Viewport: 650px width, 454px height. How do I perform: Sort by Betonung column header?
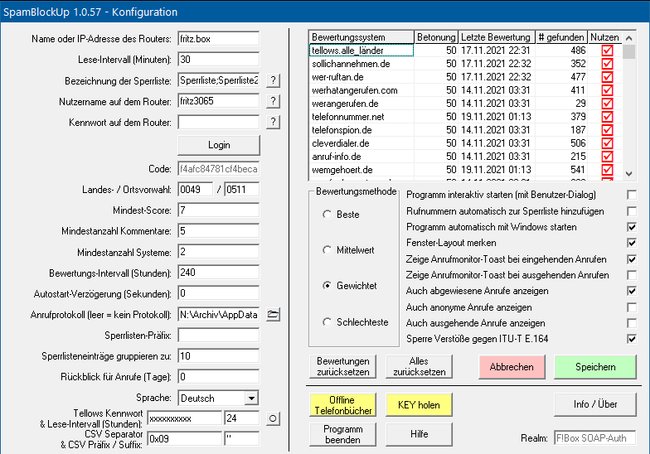[436, 37]
